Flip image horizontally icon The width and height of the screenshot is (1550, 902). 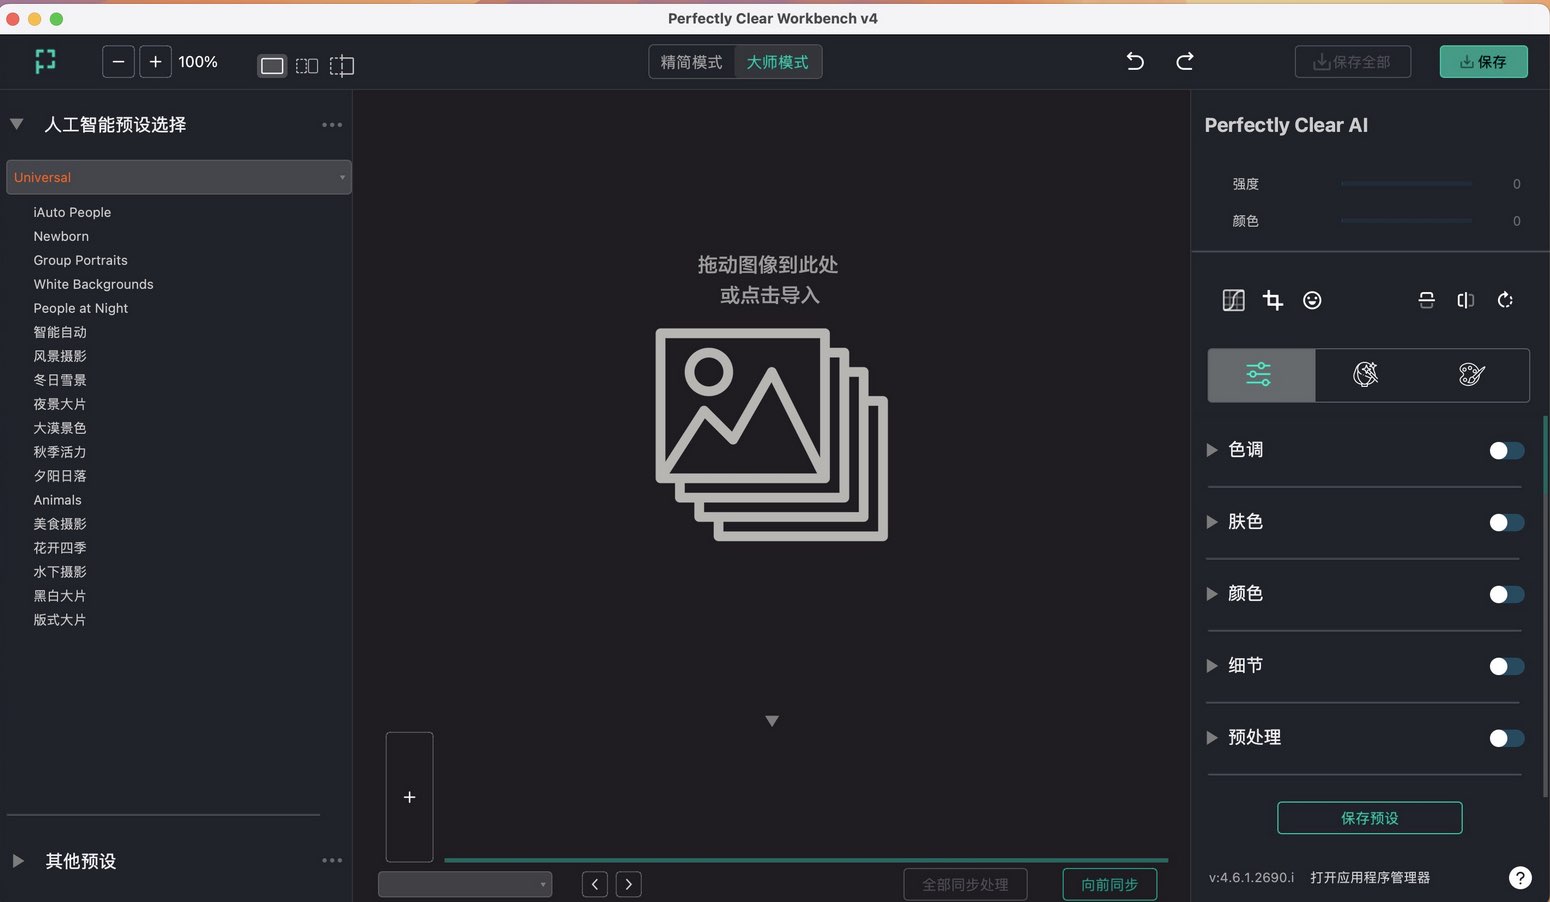[x=1466, y=300]
